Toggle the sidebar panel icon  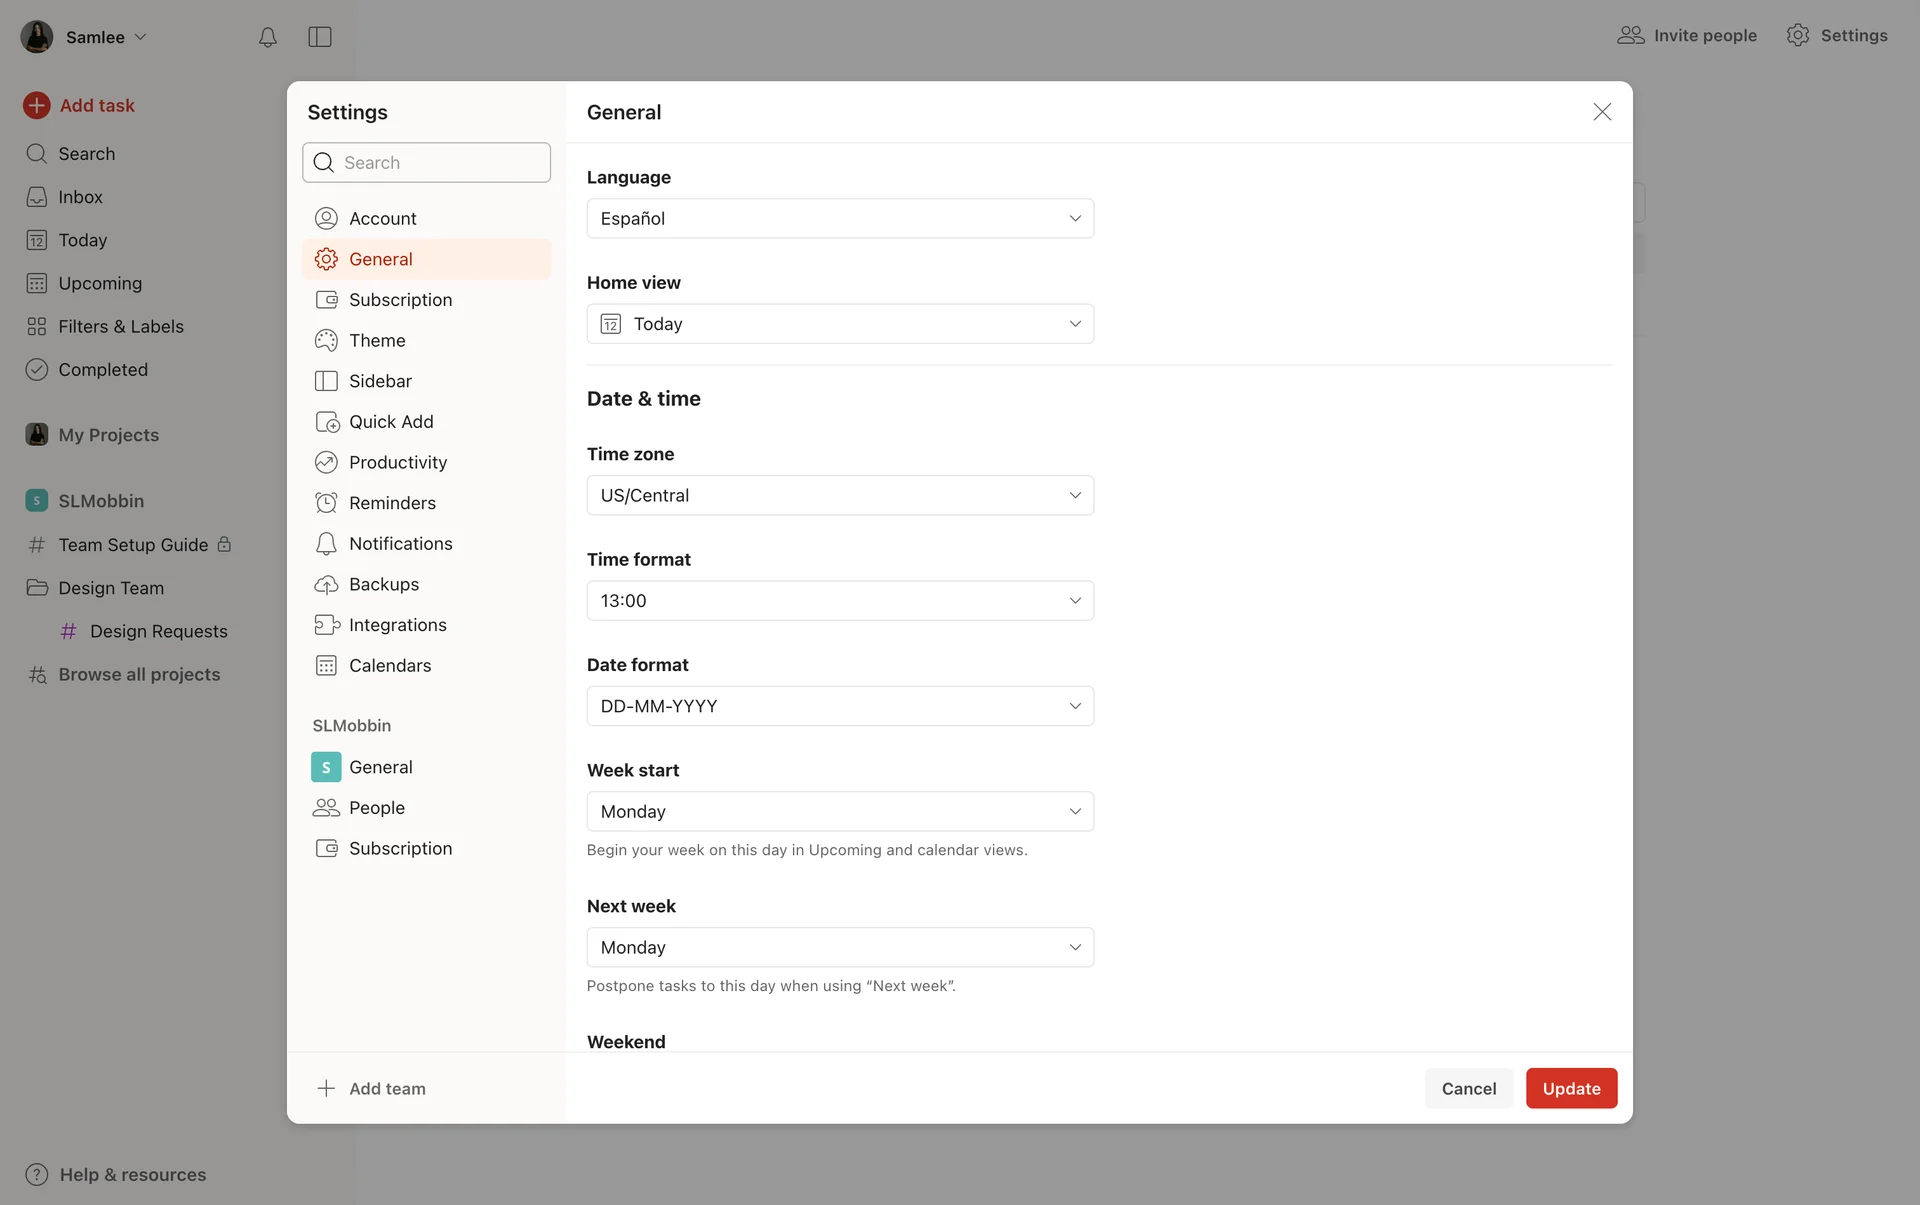click(320, 37)
